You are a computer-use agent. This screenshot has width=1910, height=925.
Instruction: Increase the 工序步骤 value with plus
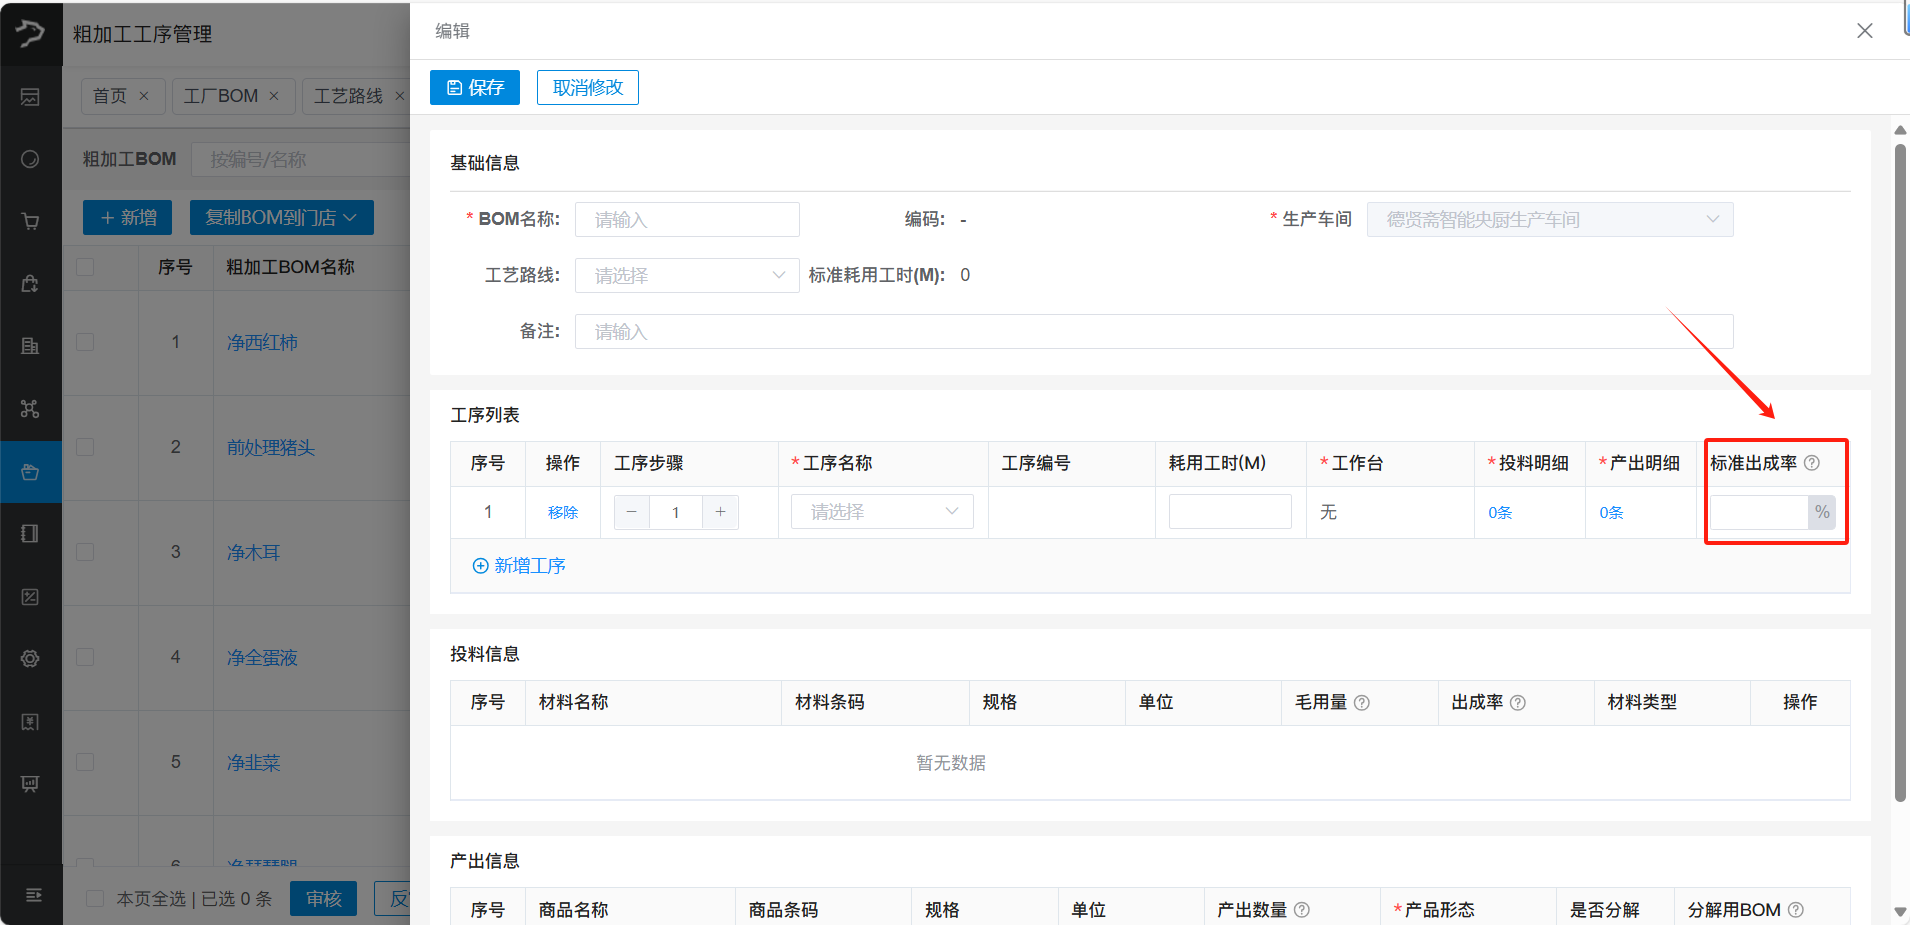(x=720, y=512)
